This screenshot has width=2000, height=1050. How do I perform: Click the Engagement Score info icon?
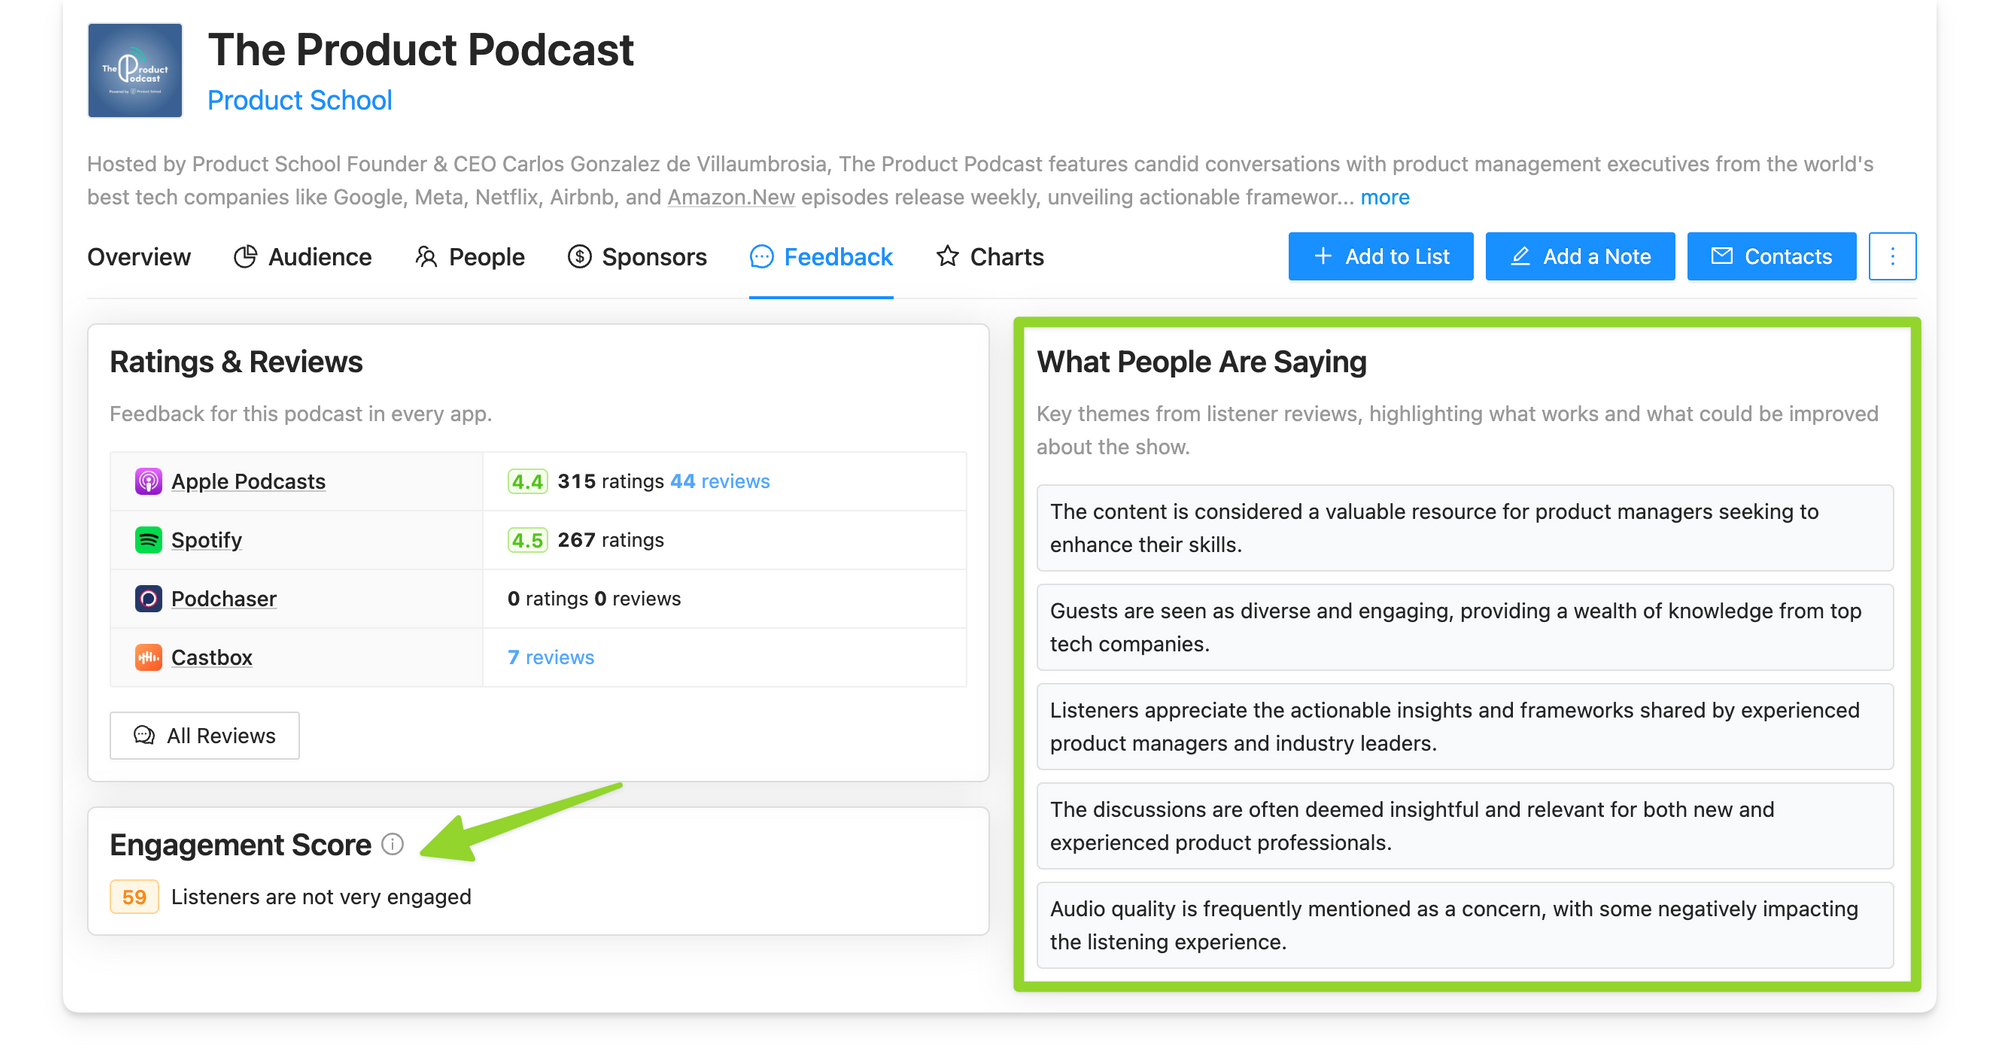[393, 844]
